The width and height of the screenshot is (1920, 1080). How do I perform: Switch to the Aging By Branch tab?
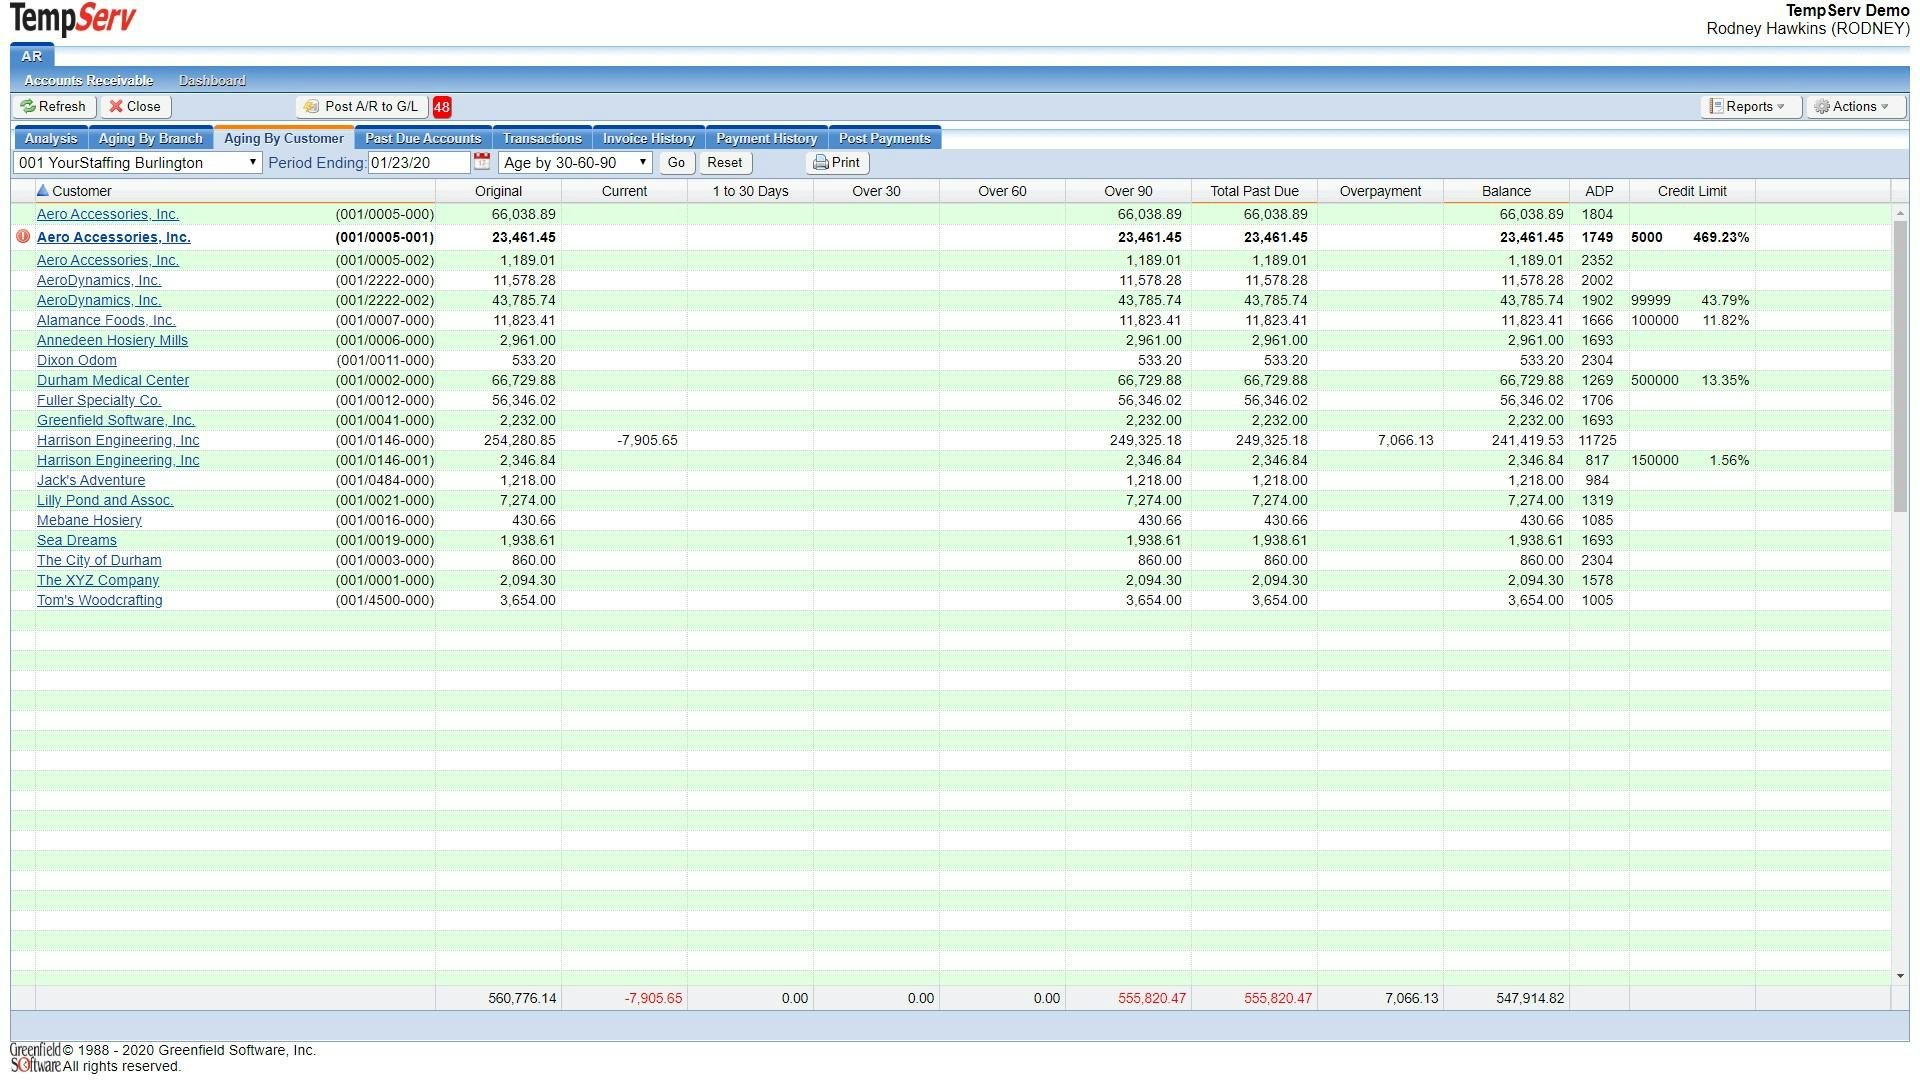pos(149,138)
